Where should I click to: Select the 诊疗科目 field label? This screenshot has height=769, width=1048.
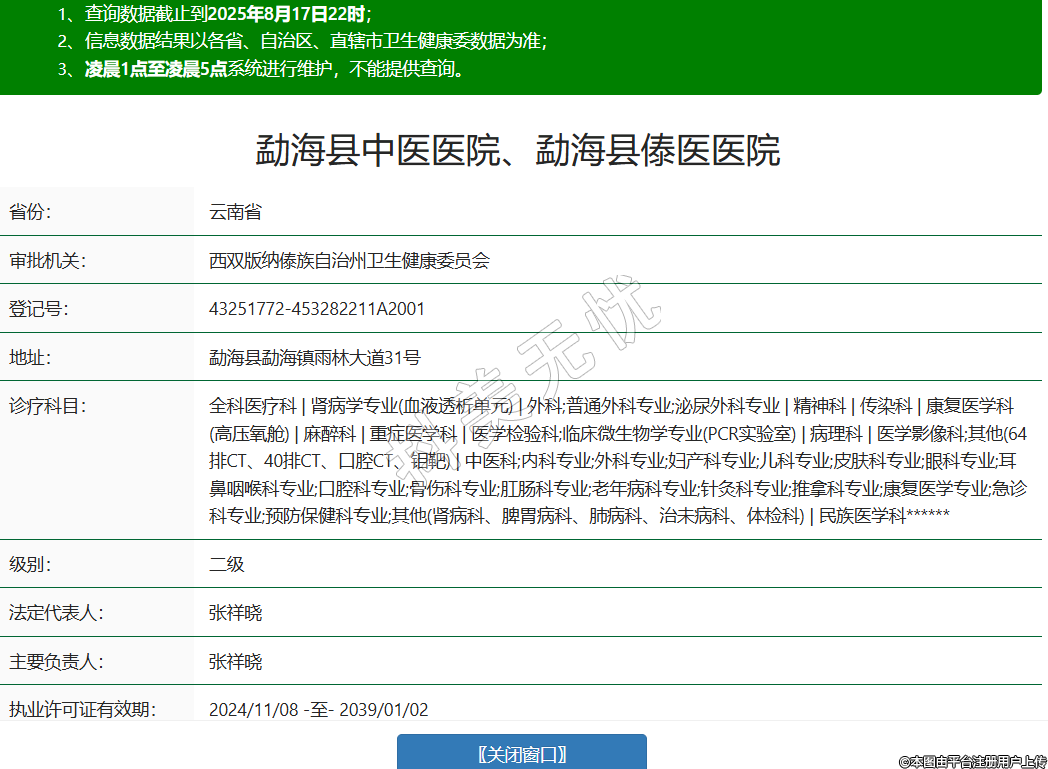(x=48, y=406)
